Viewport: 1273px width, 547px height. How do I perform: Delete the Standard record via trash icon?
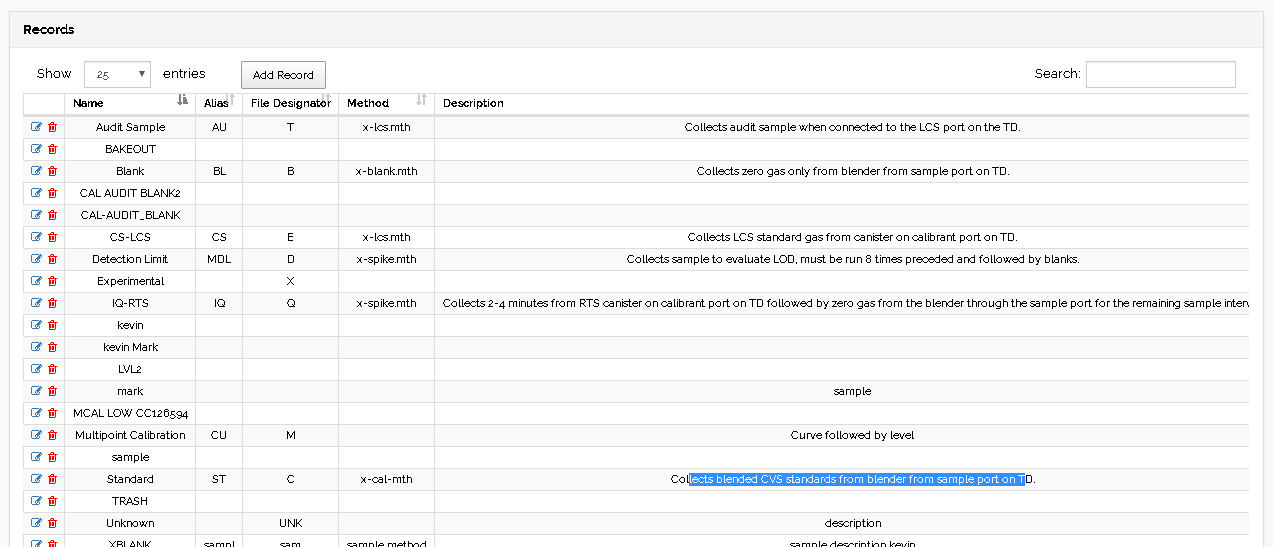53,479
